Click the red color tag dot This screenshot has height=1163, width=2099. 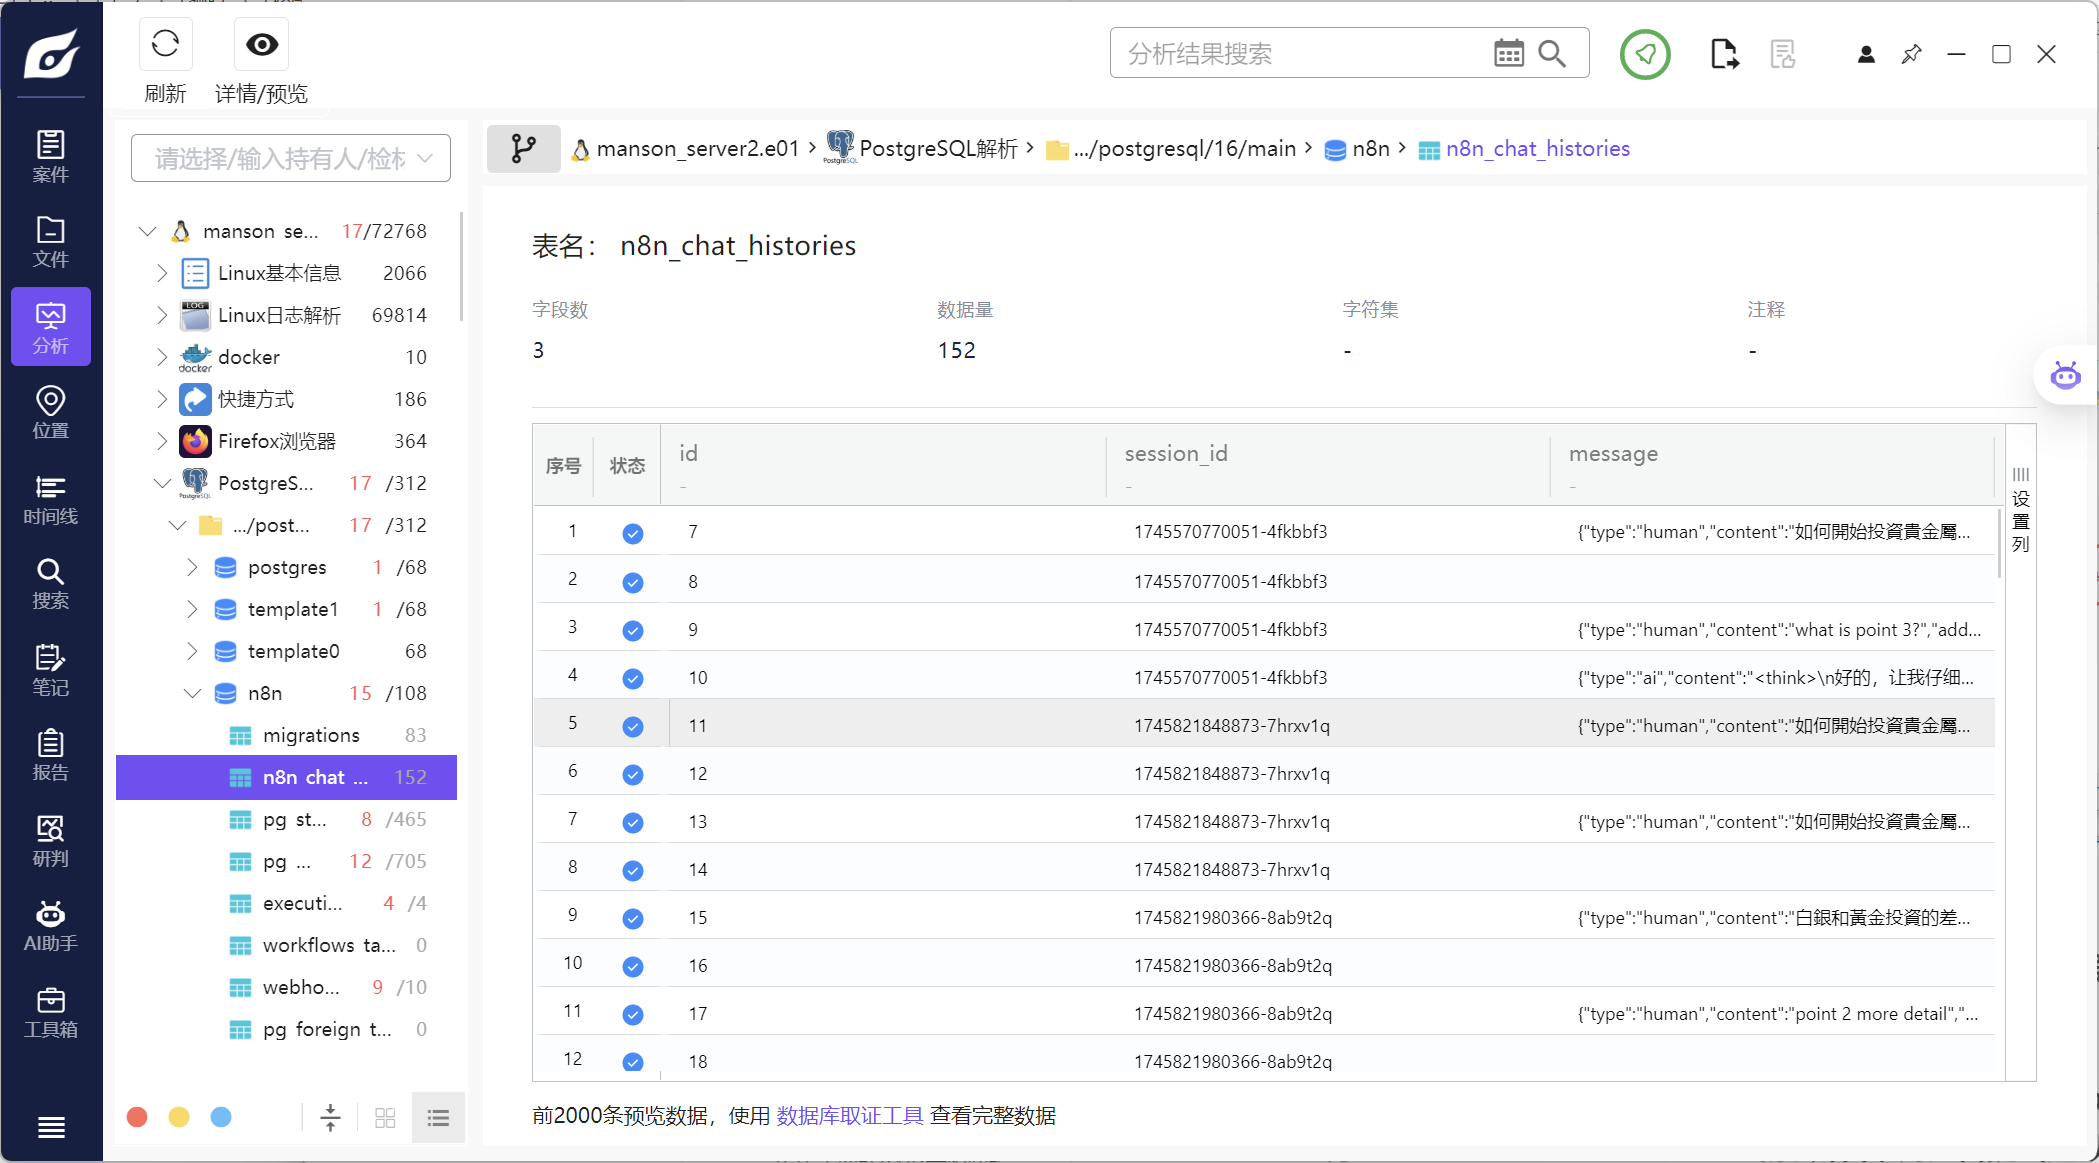tap(138, 1117)
